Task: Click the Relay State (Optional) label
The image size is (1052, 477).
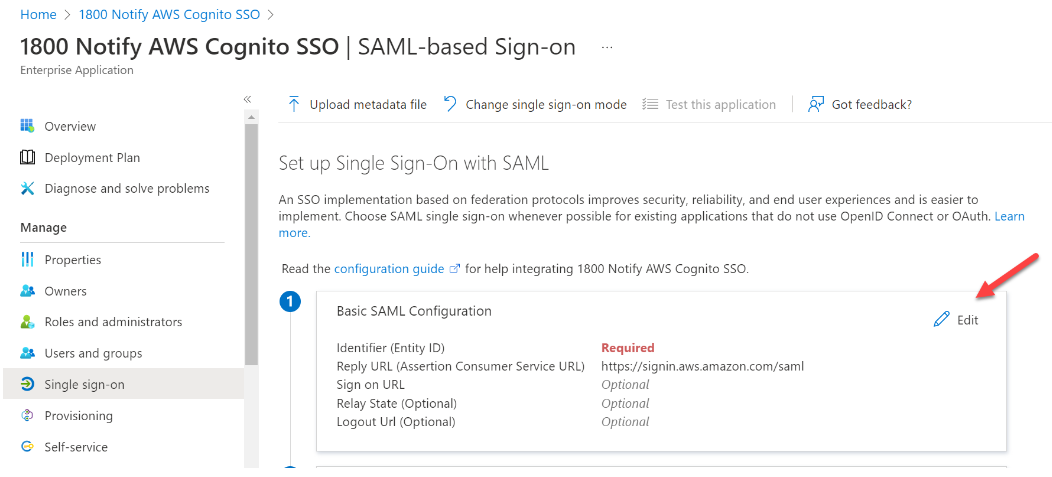Action: (x=397, y=403)
